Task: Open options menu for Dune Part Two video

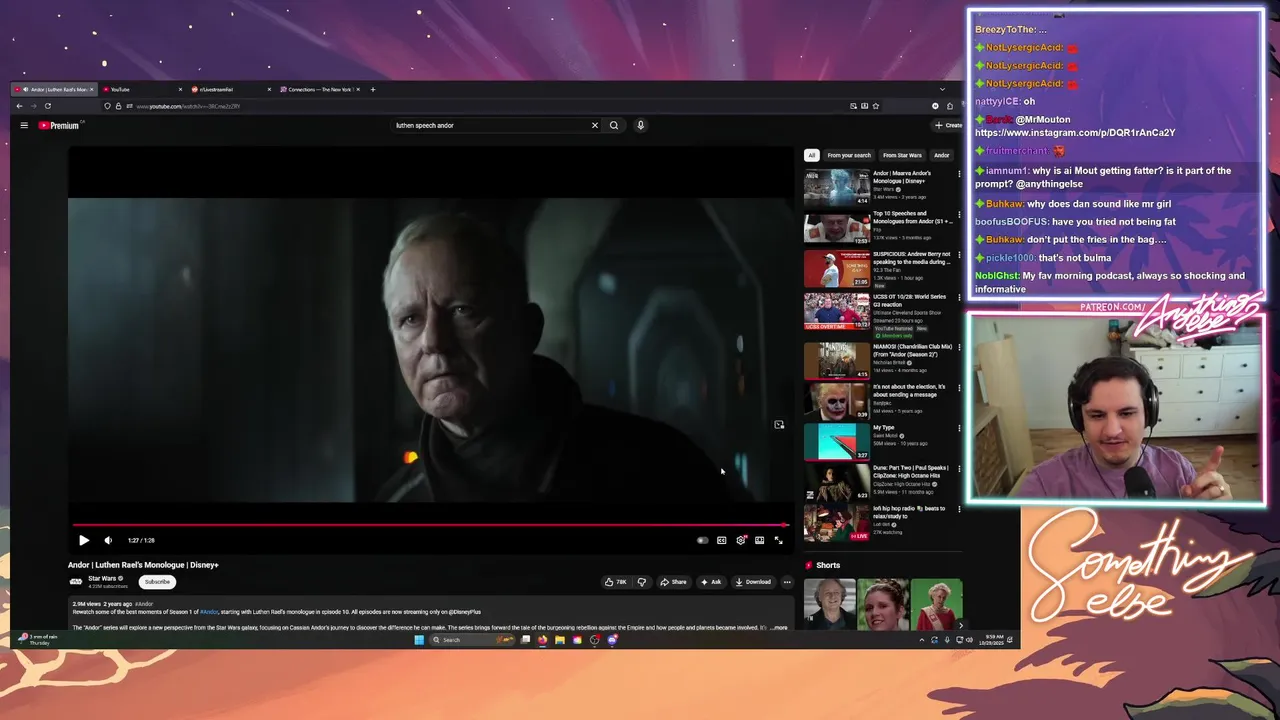Action: [x=959, y=468]
